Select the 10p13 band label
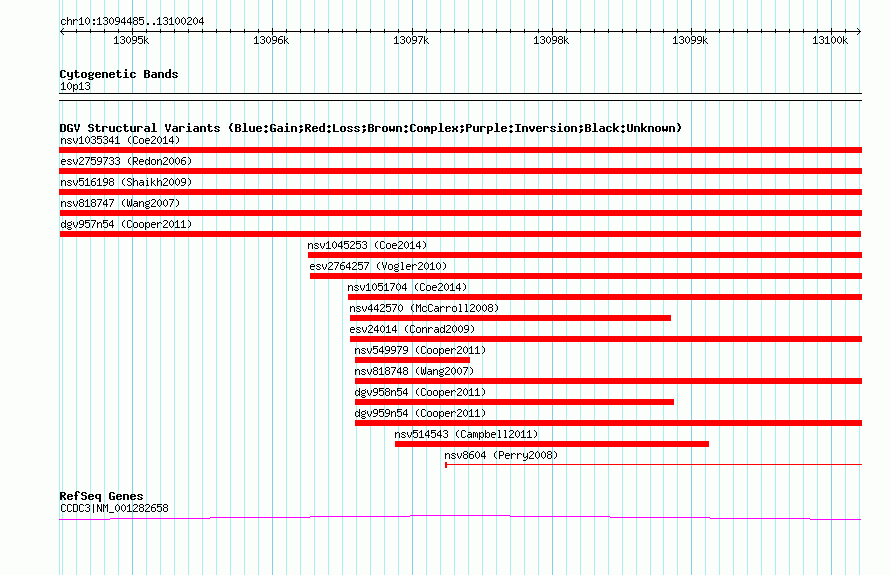Image resolution: width=890 pixels, height=575 pixels. point(75,86)
